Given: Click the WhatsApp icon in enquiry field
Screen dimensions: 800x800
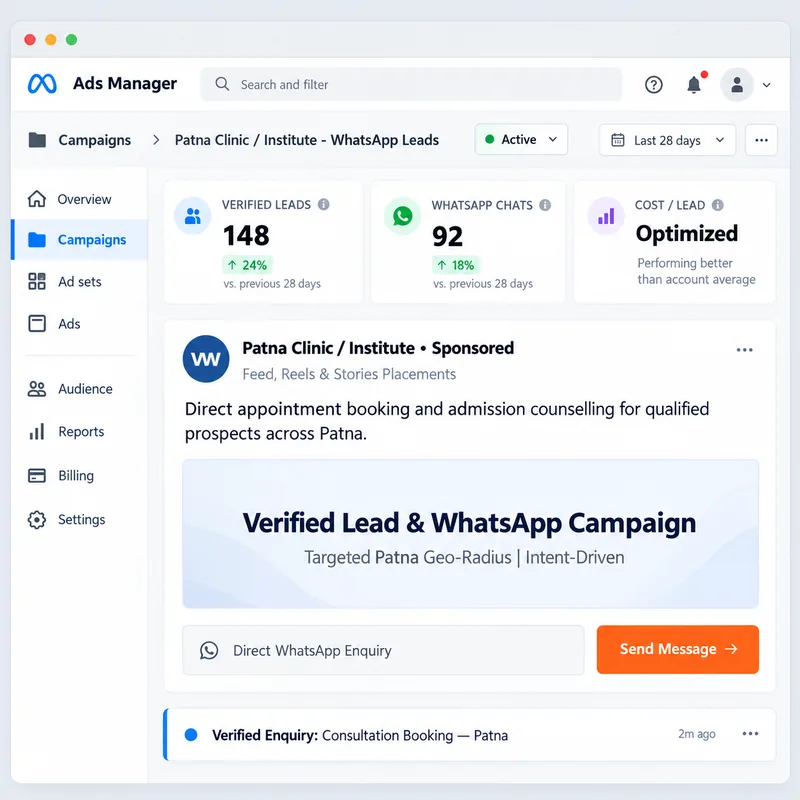Looking at the screenshot, I should (x=209, y=651).
